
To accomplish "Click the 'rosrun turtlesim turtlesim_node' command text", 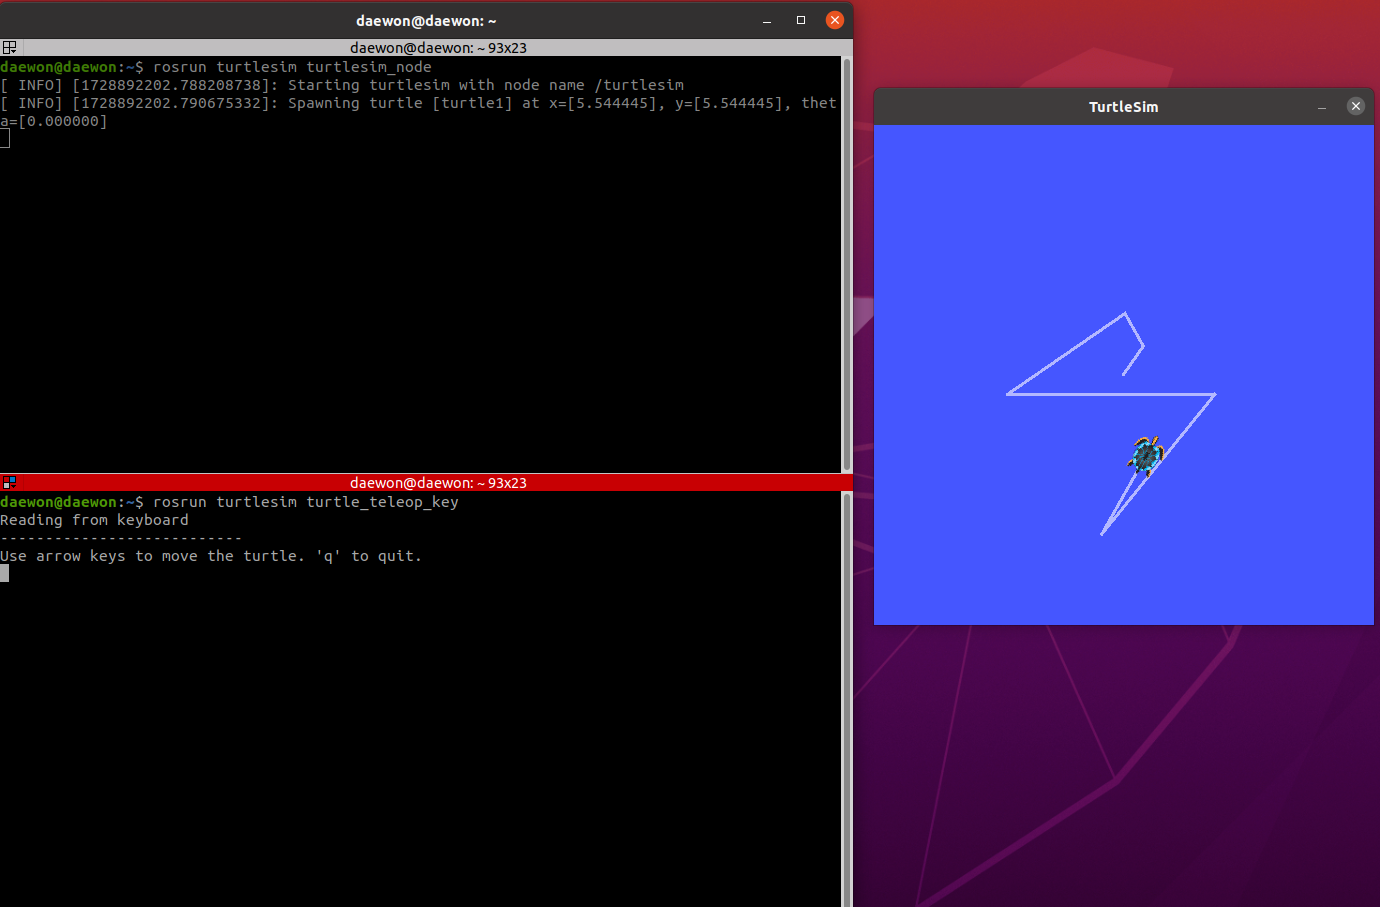I will [x=292, y=67].
